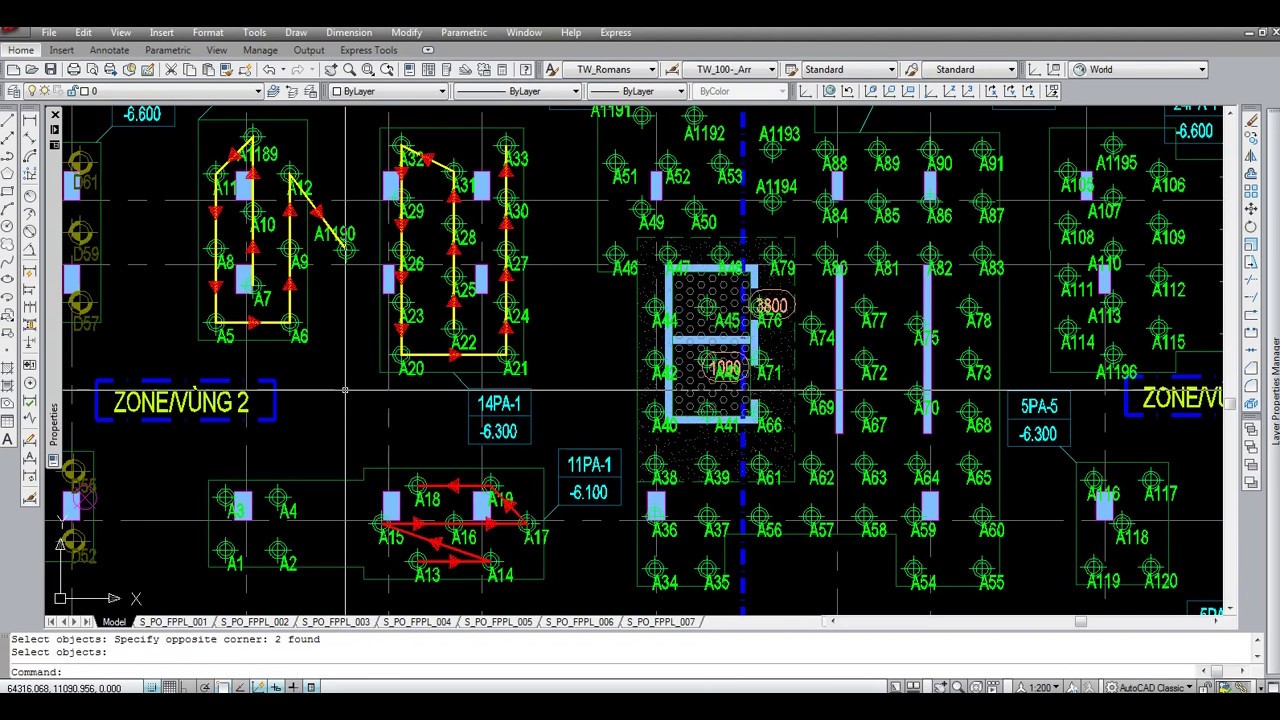
Task: Select the Circle draw tool
Action: [8, 227]
